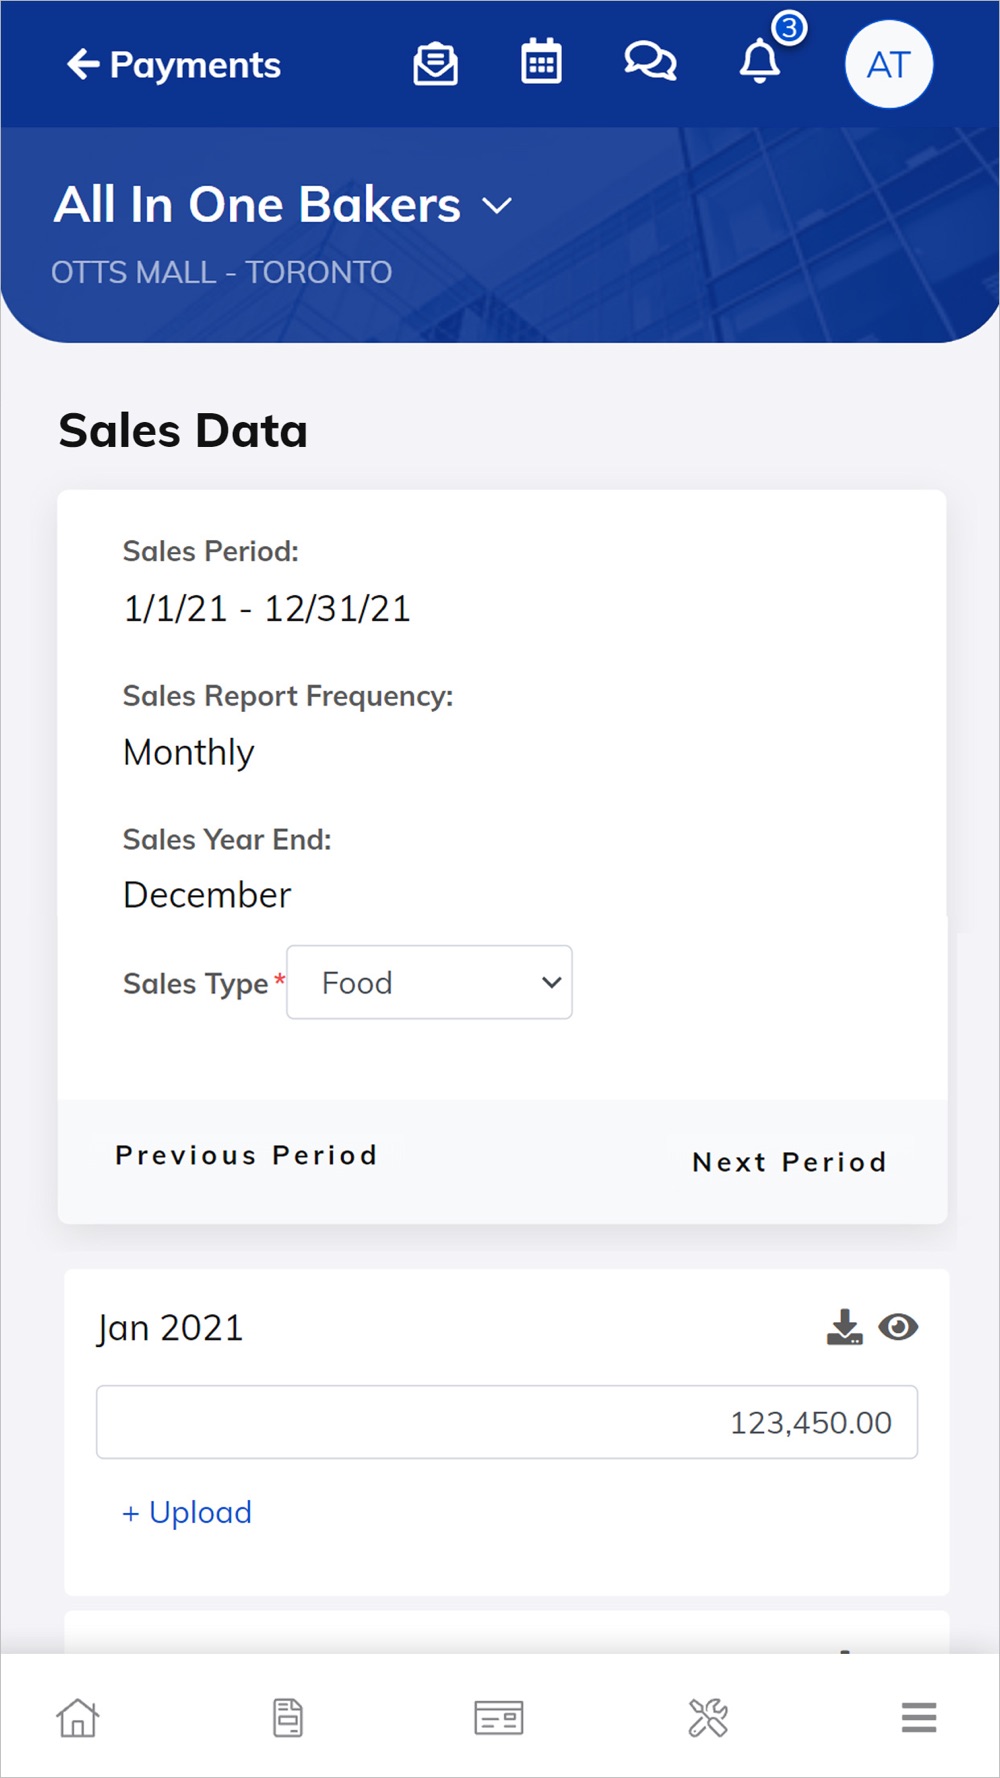Click the Next Period button
Screen dimensions: 1000x1778
click(x=789, y=1162)
